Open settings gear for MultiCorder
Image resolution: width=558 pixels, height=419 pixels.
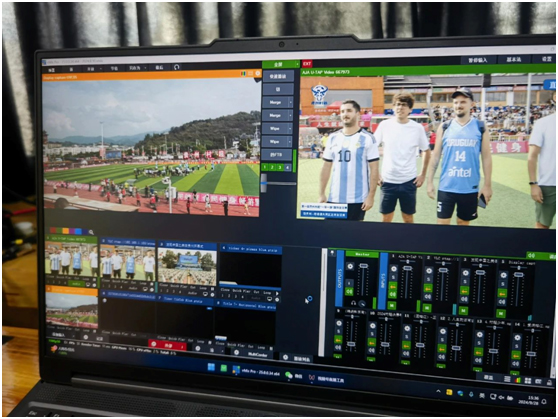click(236, 352)
